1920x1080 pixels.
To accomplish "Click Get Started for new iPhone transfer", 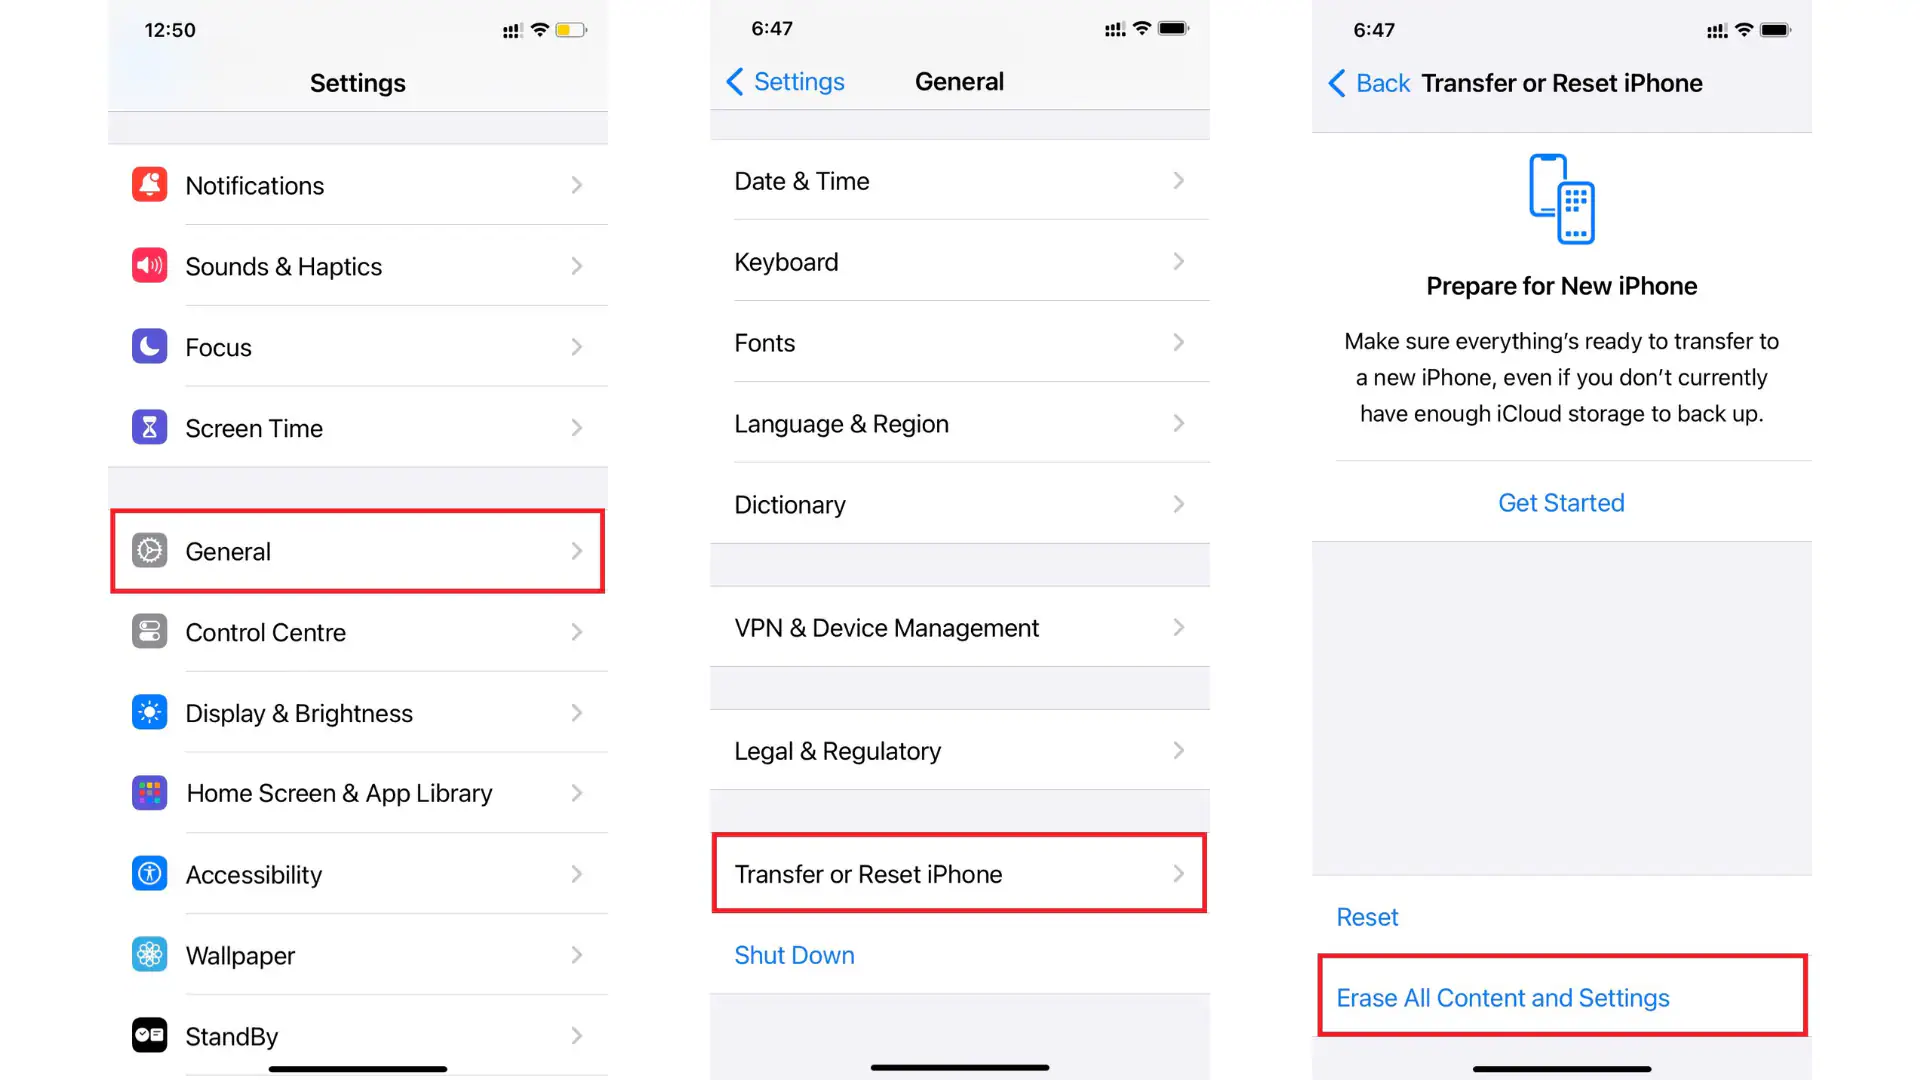I will [x=1560, y=502].
